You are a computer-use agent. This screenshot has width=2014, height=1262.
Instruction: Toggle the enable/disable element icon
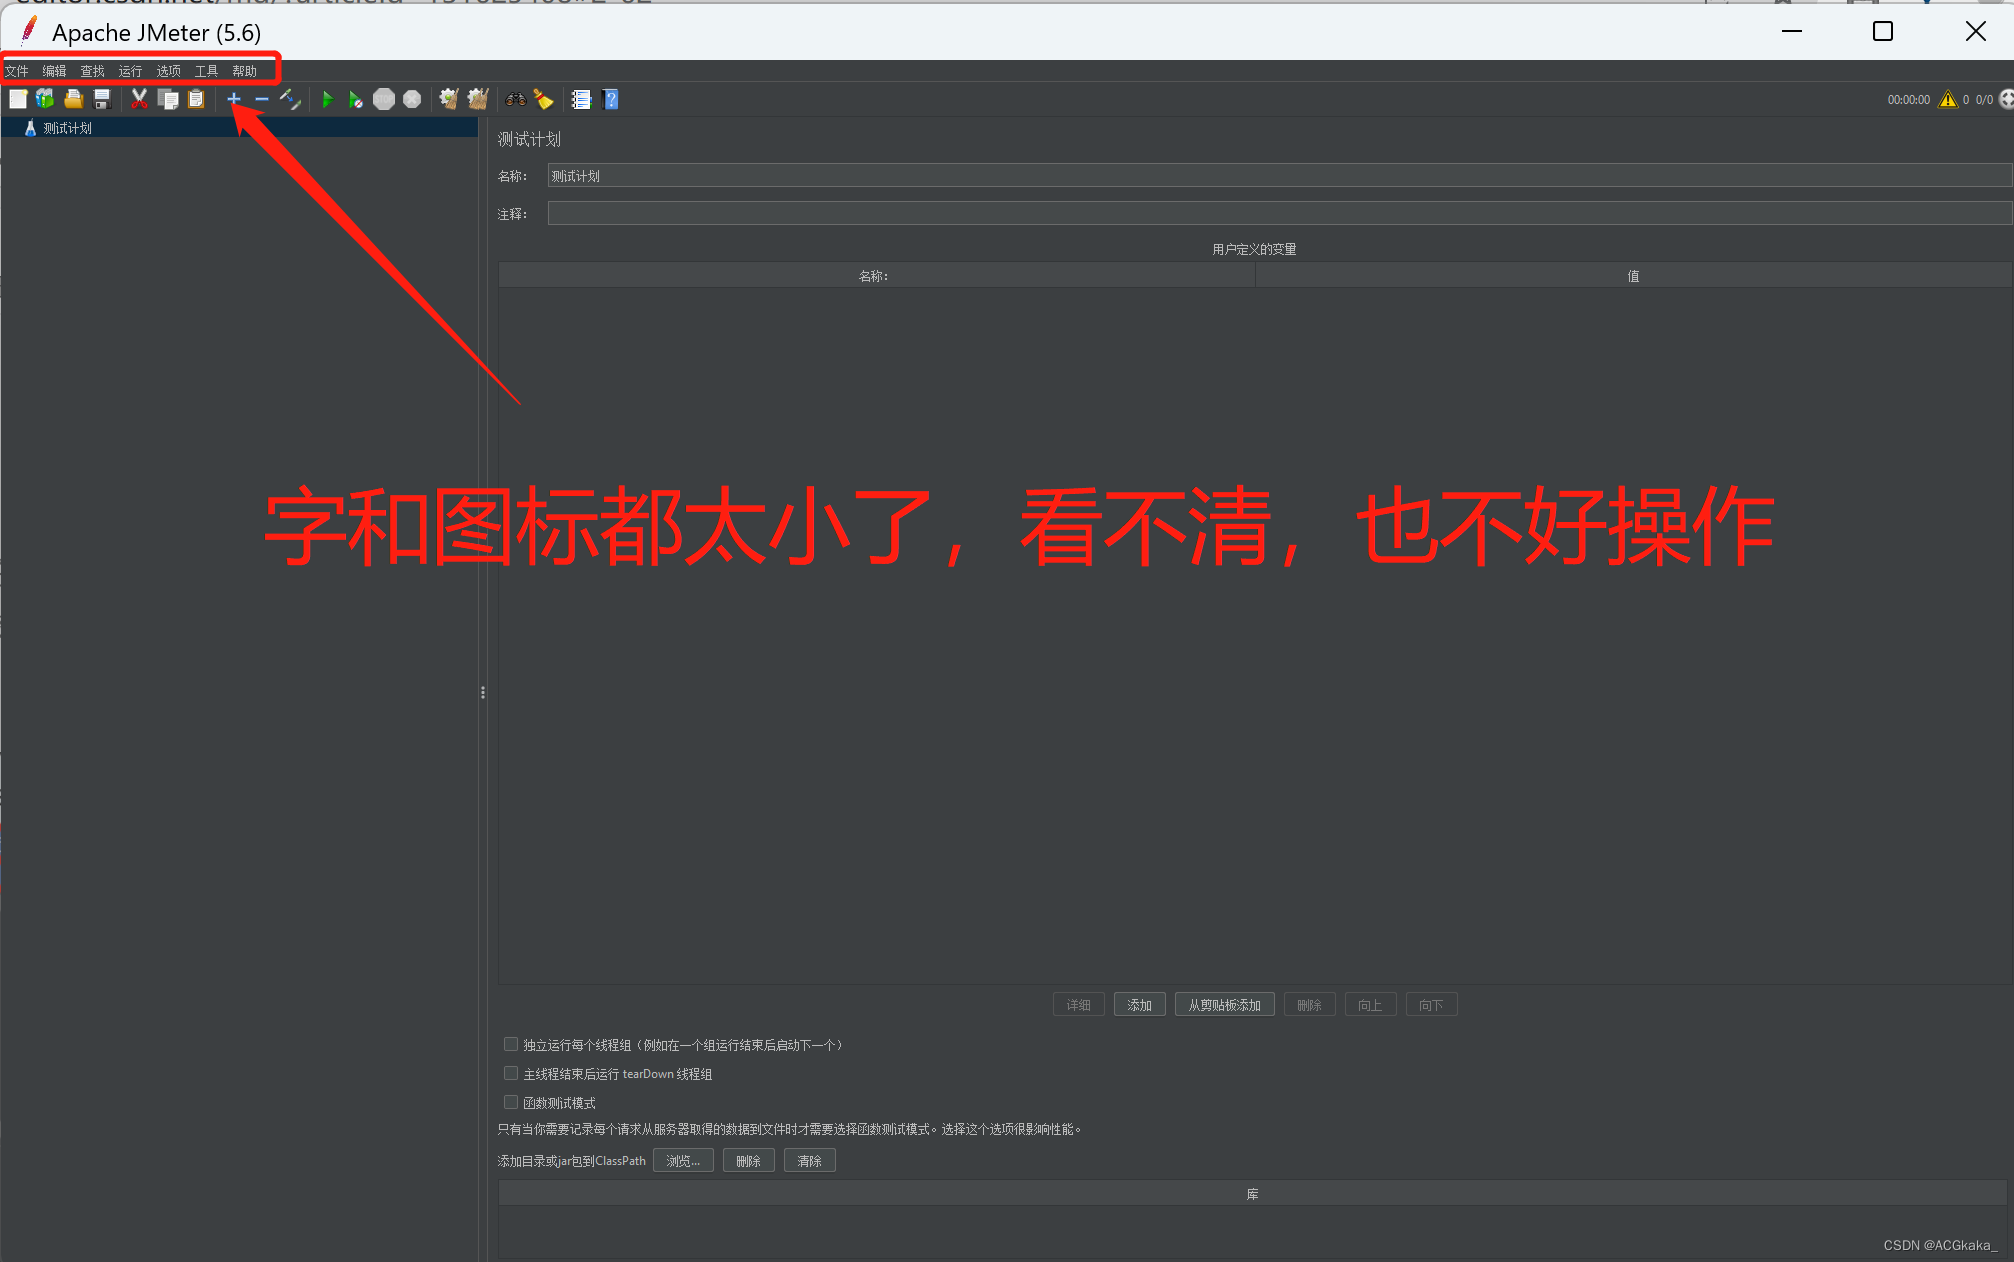[290, 99]
